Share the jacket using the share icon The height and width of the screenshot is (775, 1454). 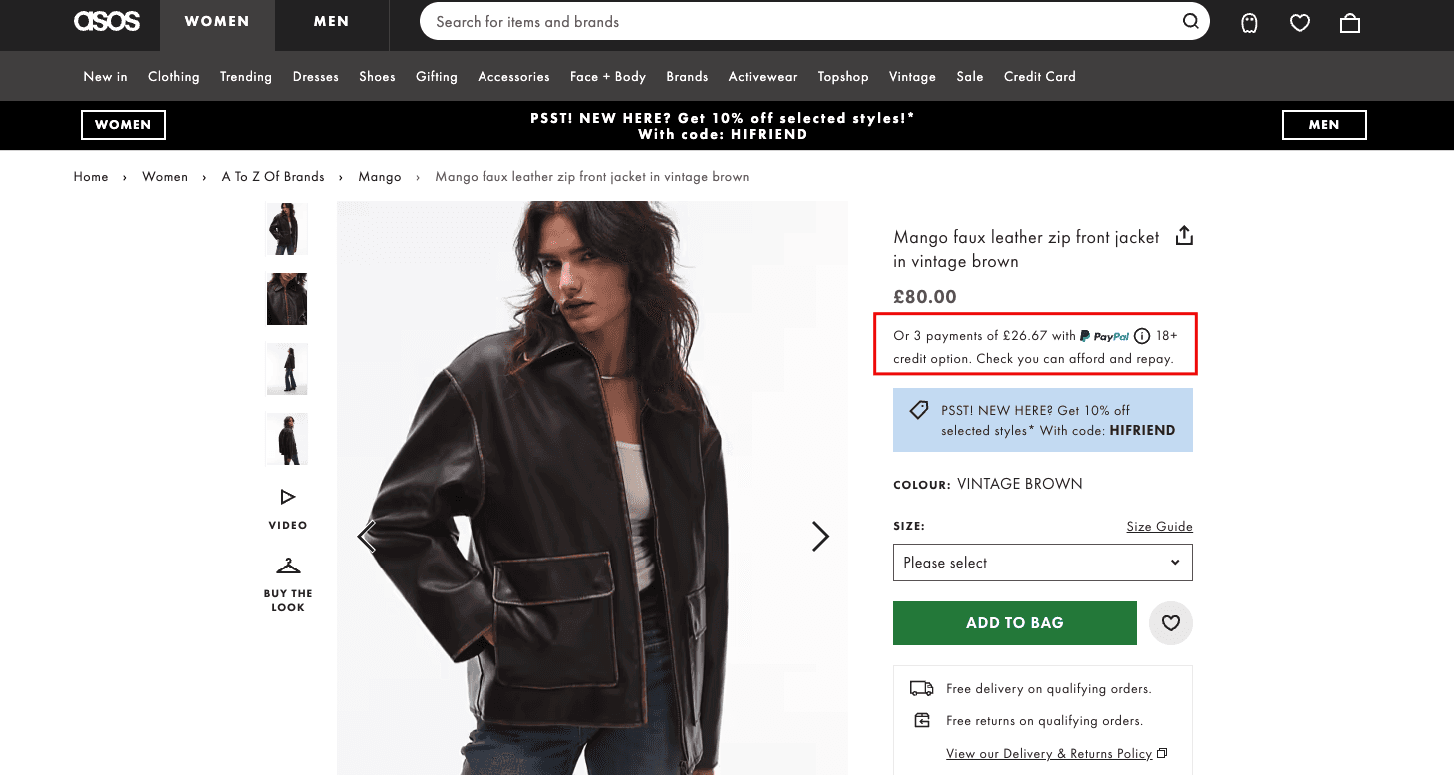(1184, 235)
